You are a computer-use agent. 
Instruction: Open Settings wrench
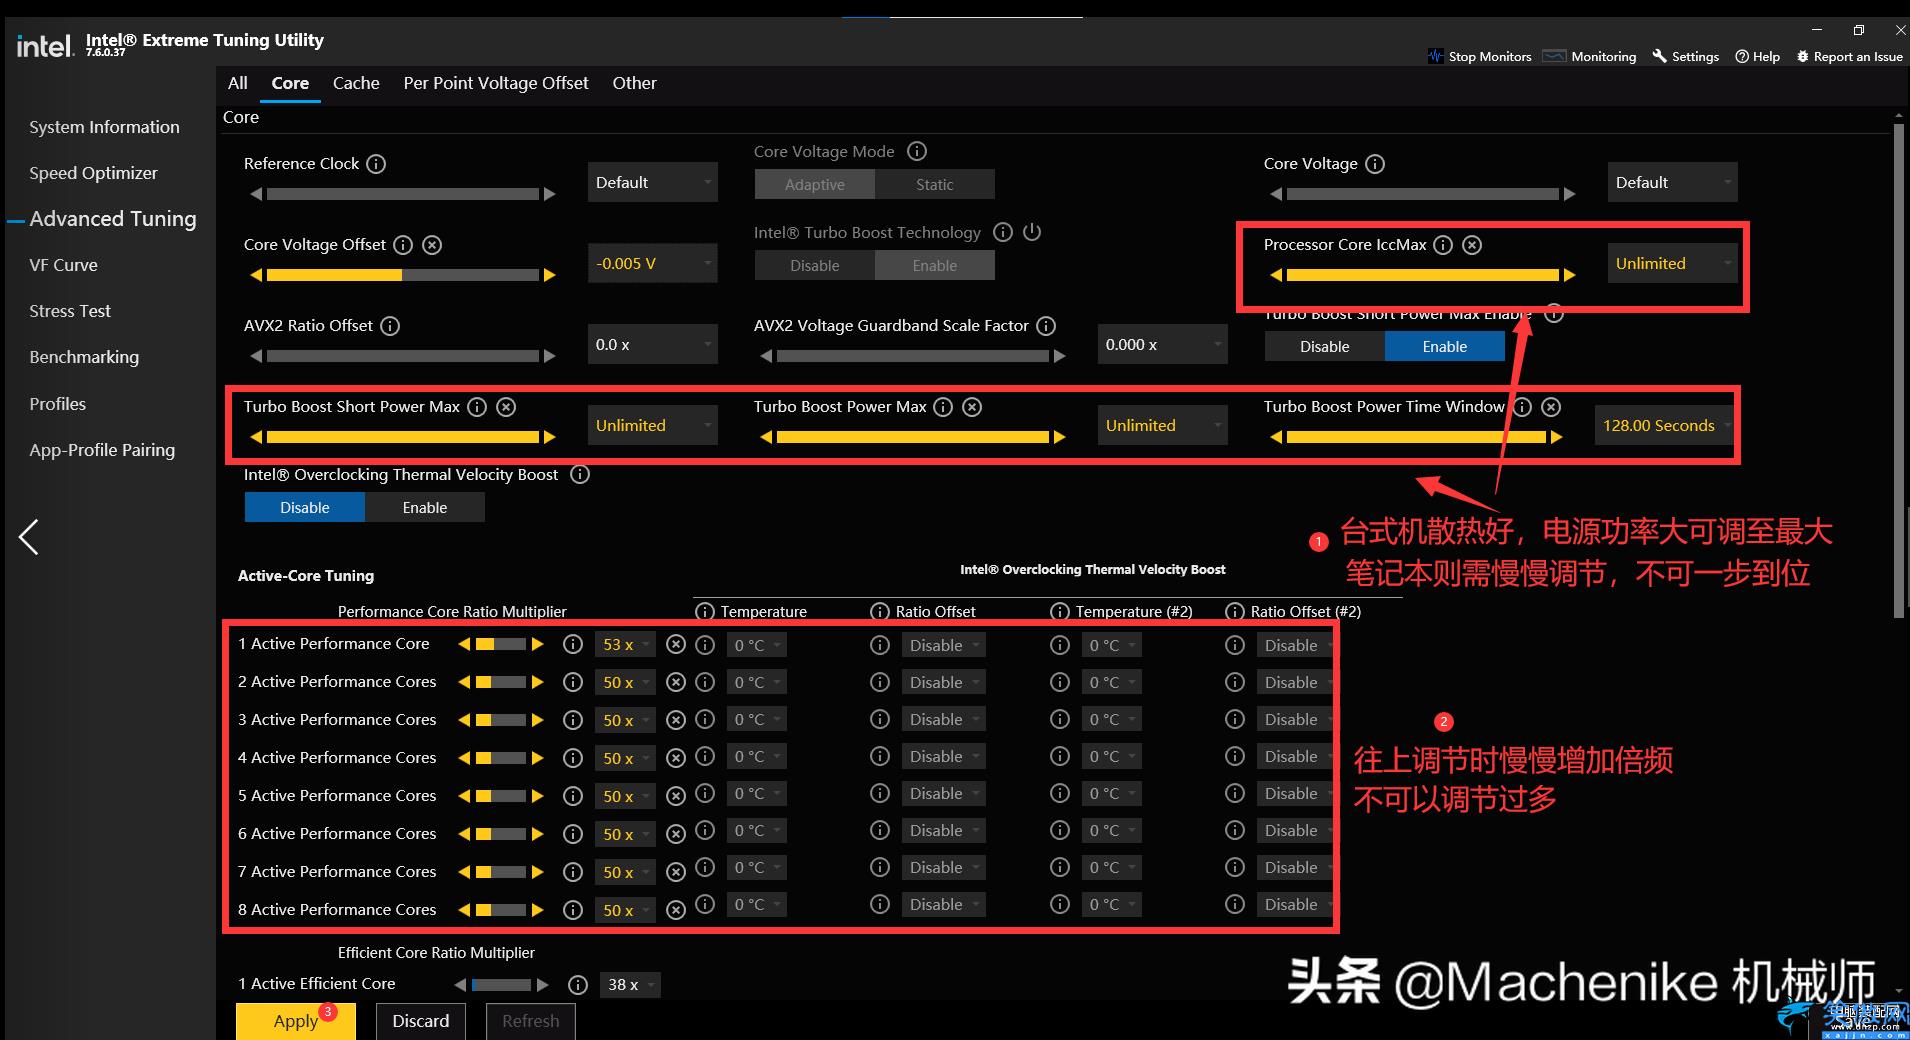pyautogui.click(x=1660, y=56)
